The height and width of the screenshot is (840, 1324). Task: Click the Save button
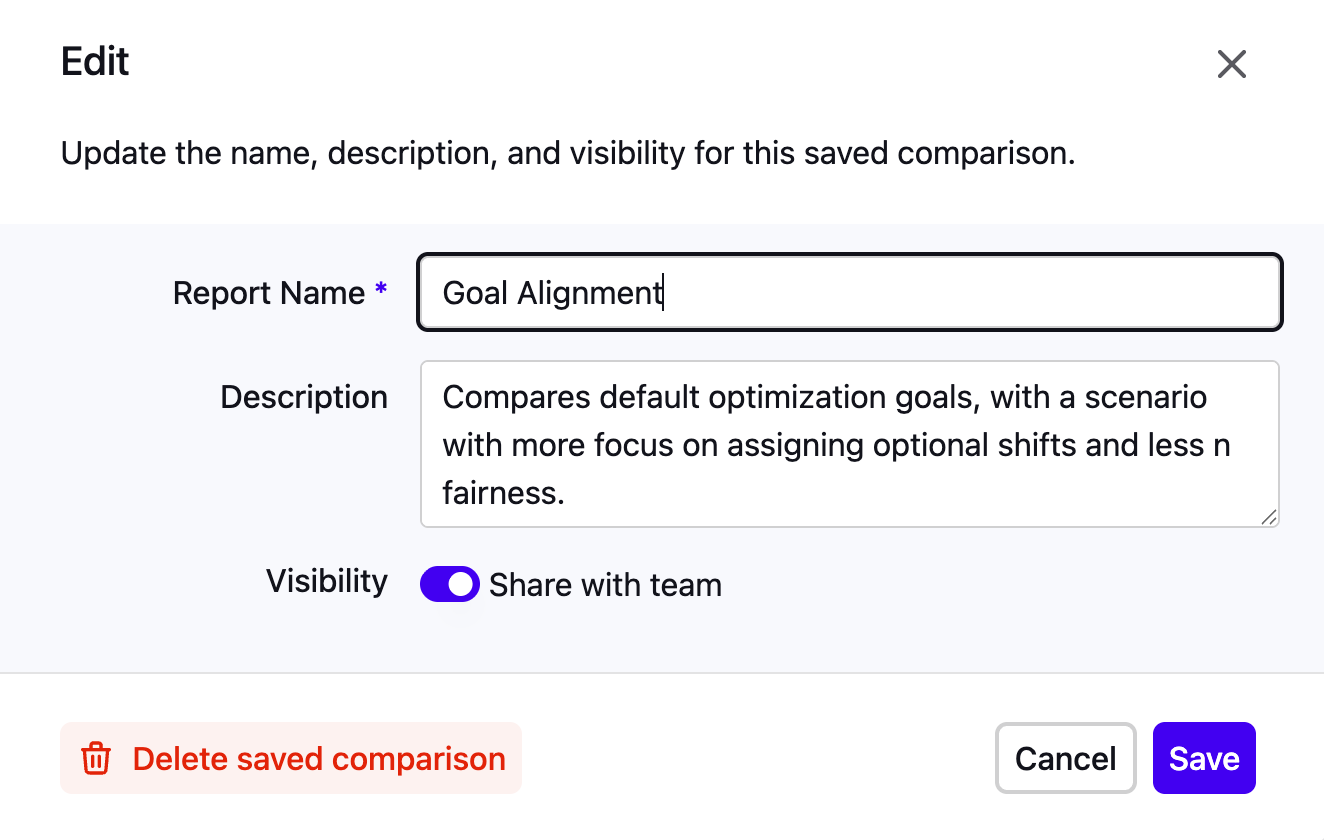1204,758
